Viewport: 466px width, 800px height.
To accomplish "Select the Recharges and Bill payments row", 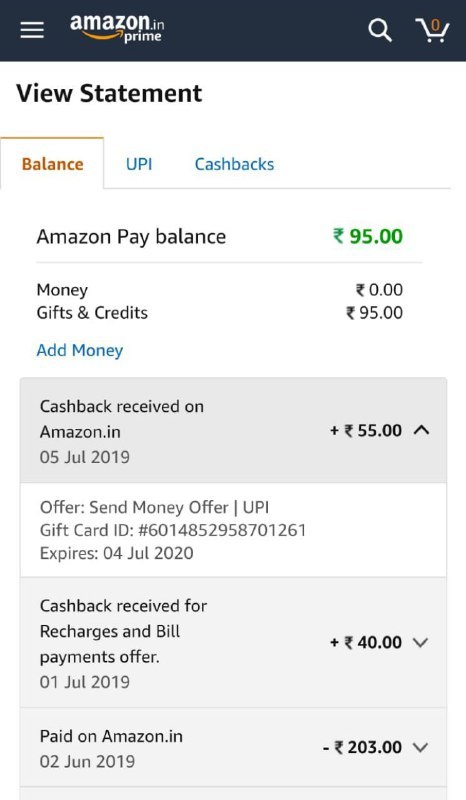I will pos(233,642).
